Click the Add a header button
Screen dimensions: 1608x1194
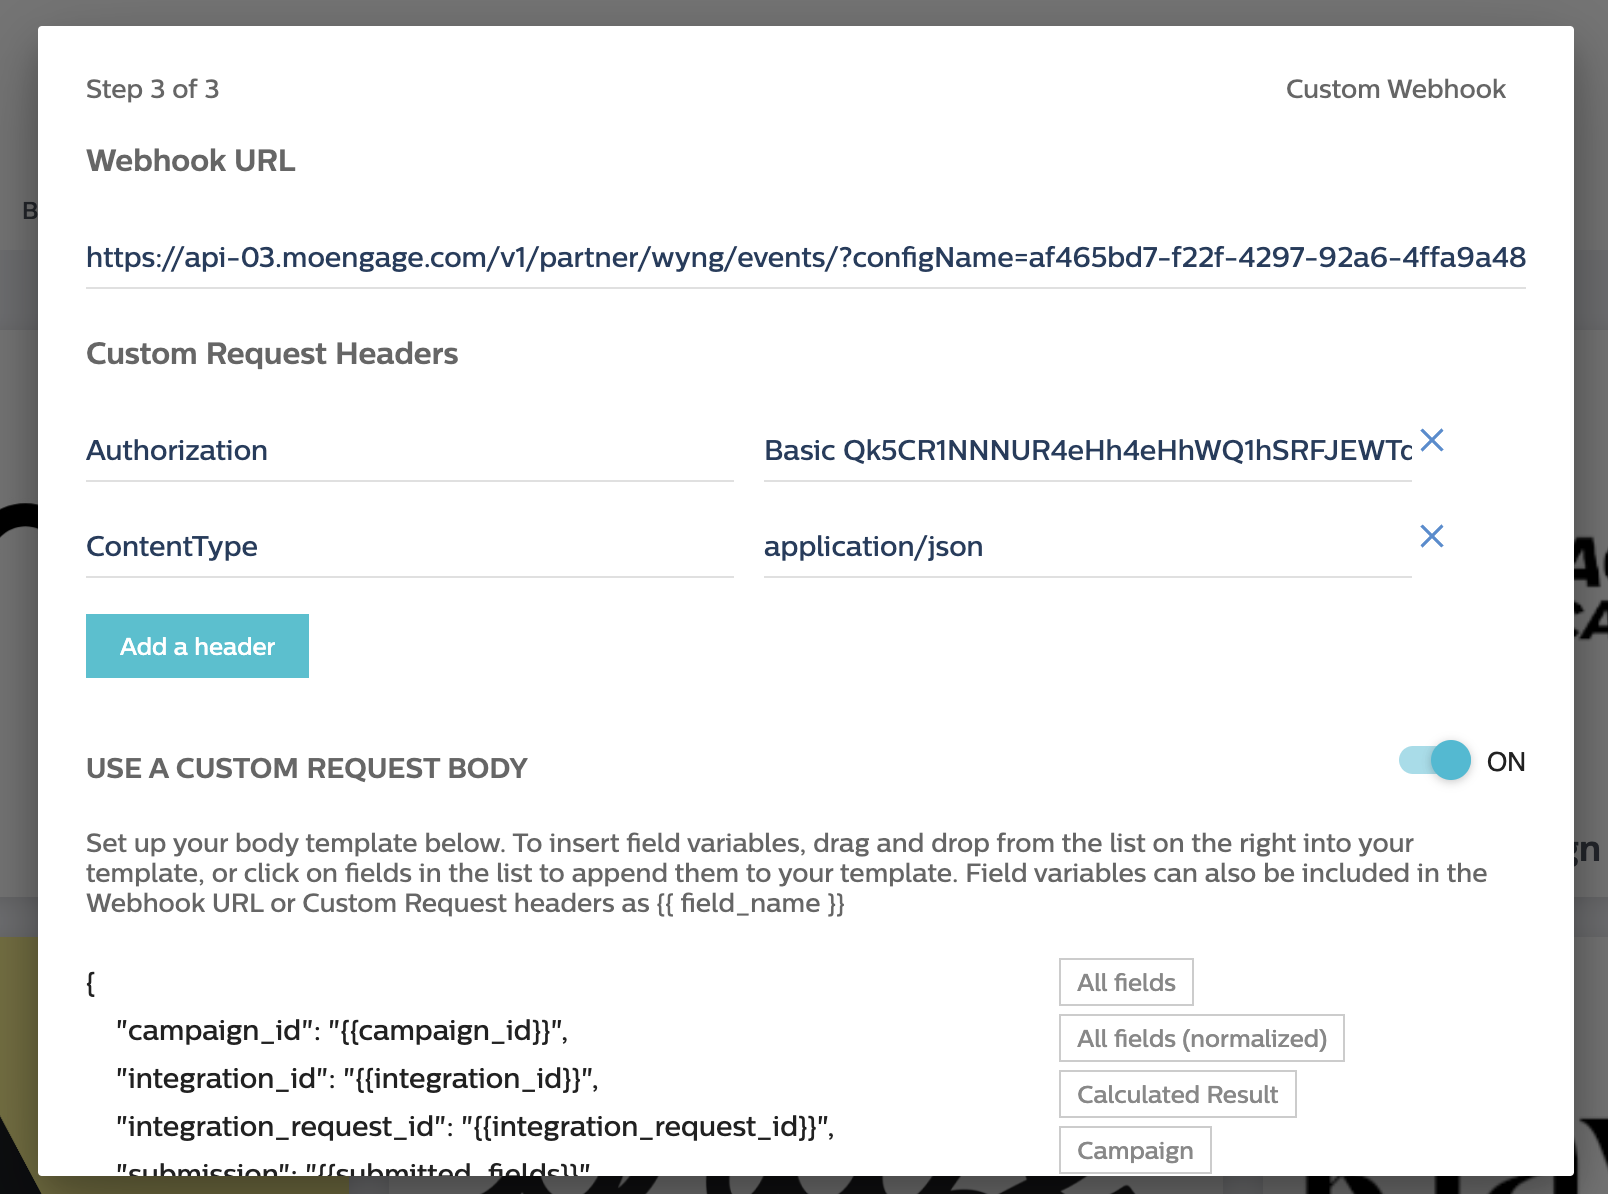point(197,646)
